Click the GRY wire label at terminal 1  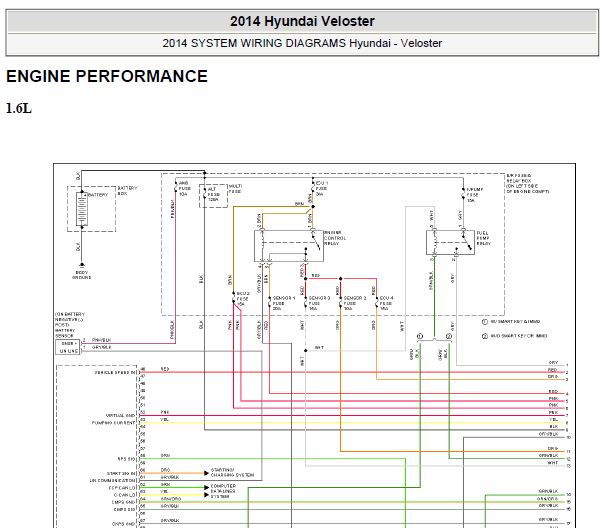pyautogui.click(x=553, y=363)
